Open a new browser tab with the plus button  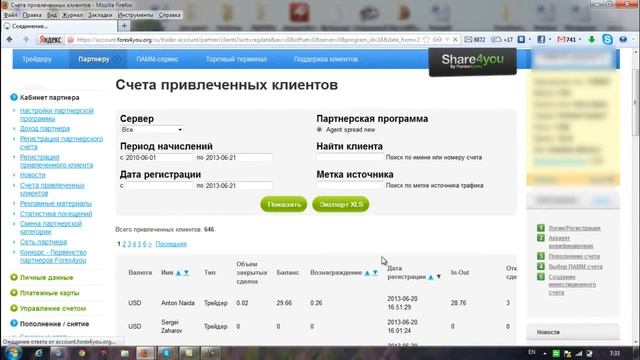tap(124, 26)
